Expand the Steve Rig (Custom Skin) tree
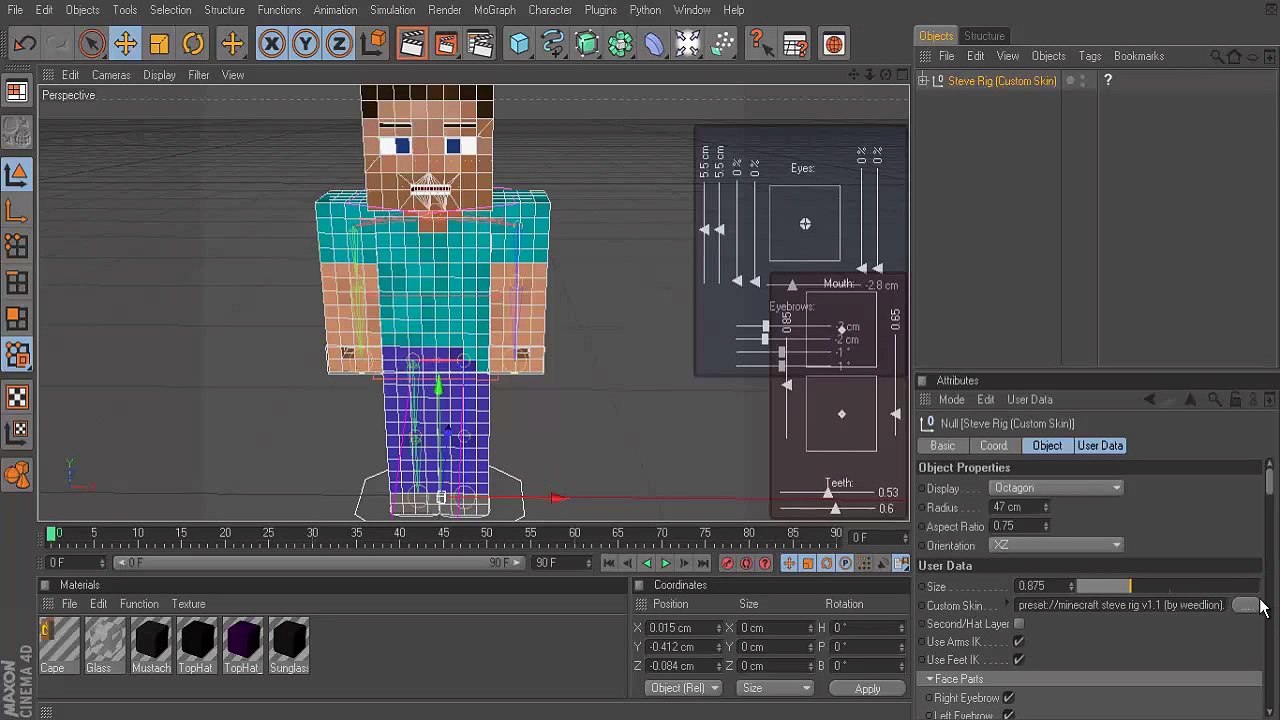Image resolution: width=1280 pixels, height=720 pixels. (x=924, y=81)
